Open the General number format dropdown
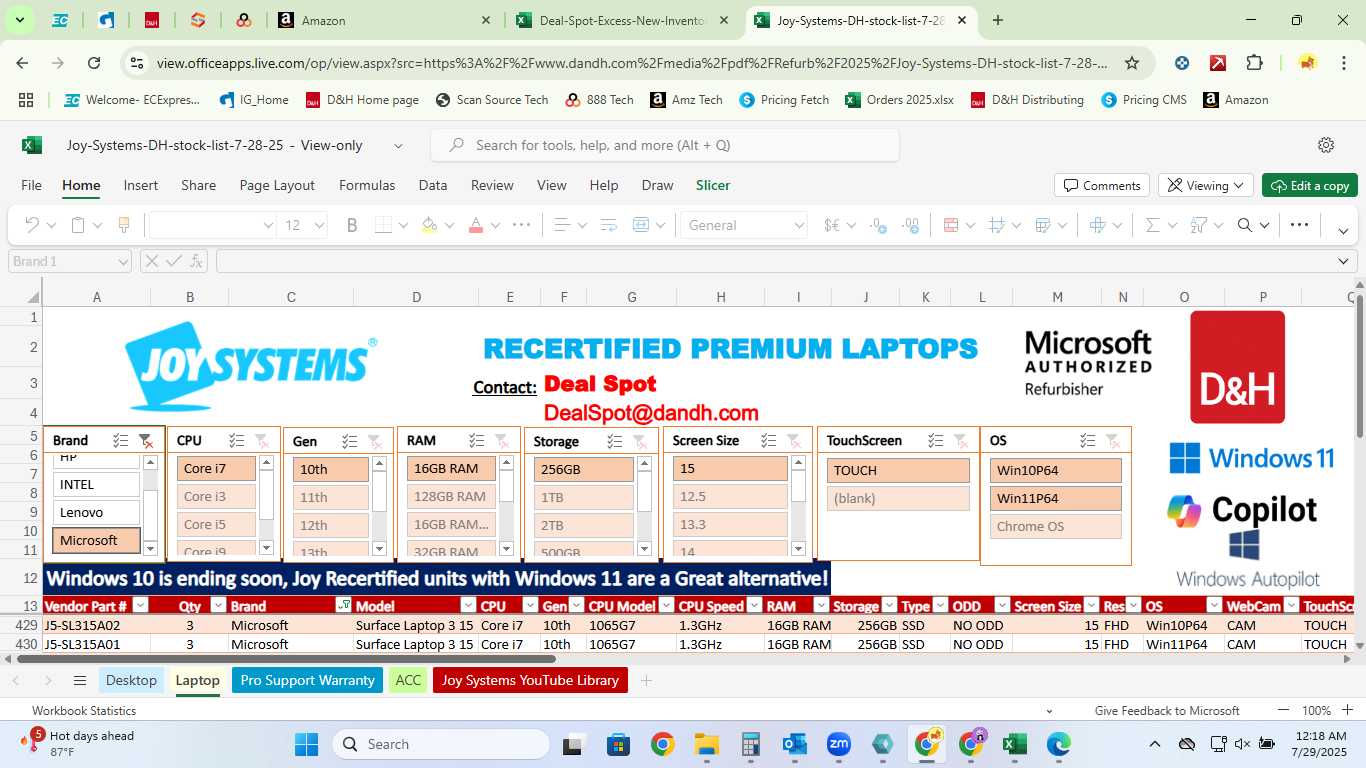Screen dimensions: 1366x768 798,226
